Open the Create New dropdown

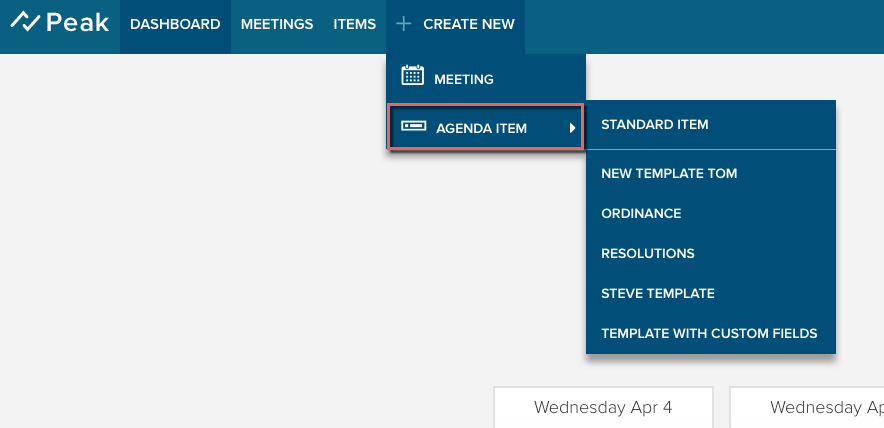[468, 24]
